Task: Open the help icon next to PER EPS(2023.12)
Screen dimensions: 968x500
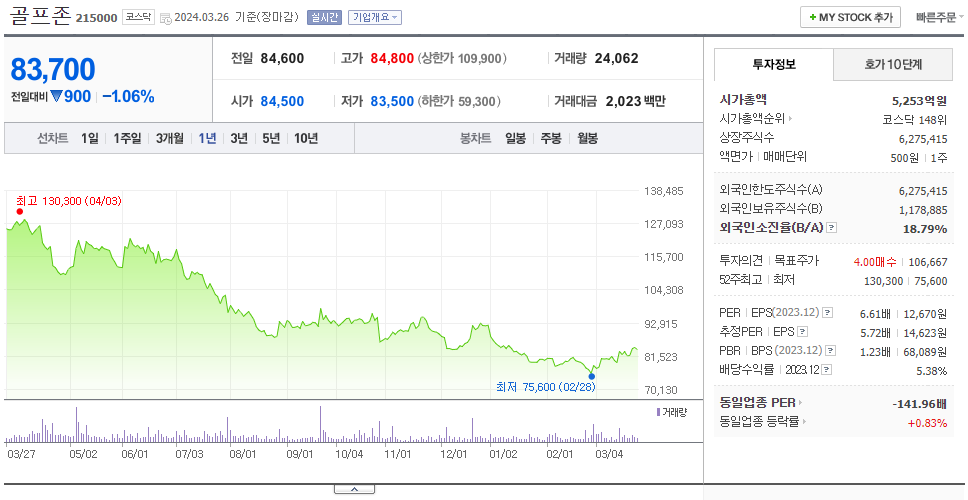Action: coord(828,313)
